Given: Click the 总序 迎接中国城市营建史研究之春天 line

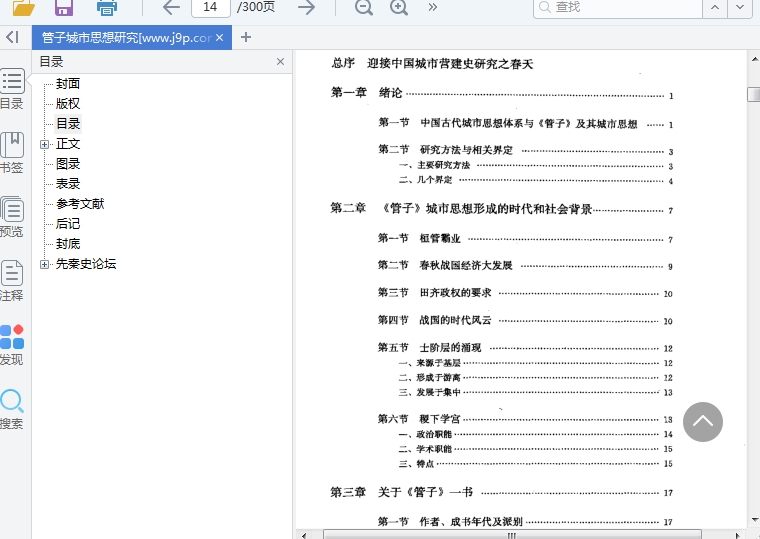Looking at the screenshot, I should [x=432, y=63].
